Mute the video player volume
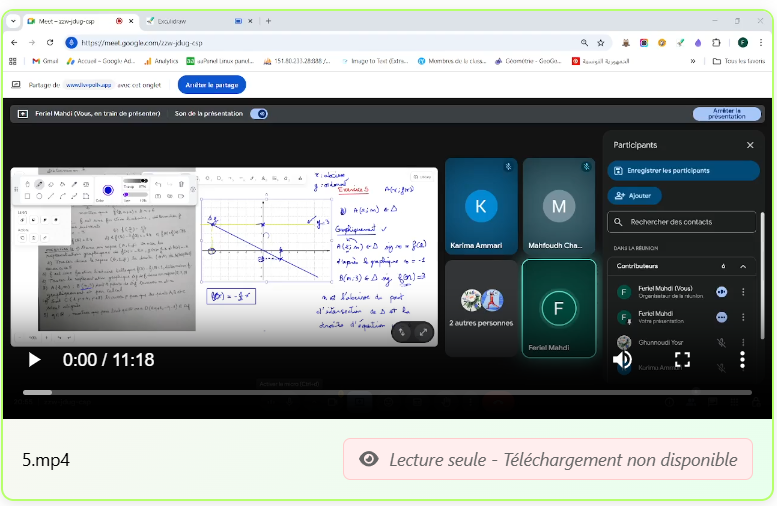The height and width of the screenshot is (506, 777). 622,359
